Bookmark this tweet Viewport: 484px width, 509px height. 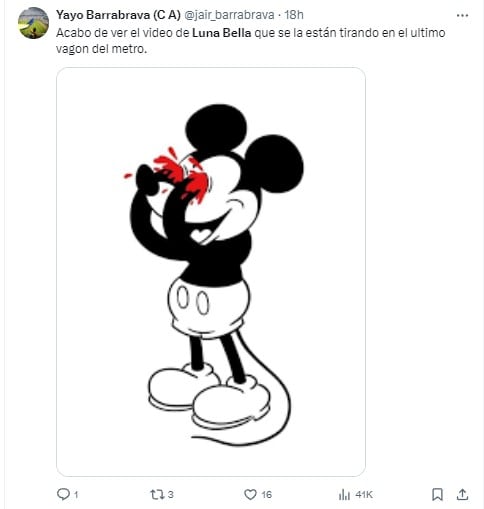pyautogui.click(x=437, y=494)
